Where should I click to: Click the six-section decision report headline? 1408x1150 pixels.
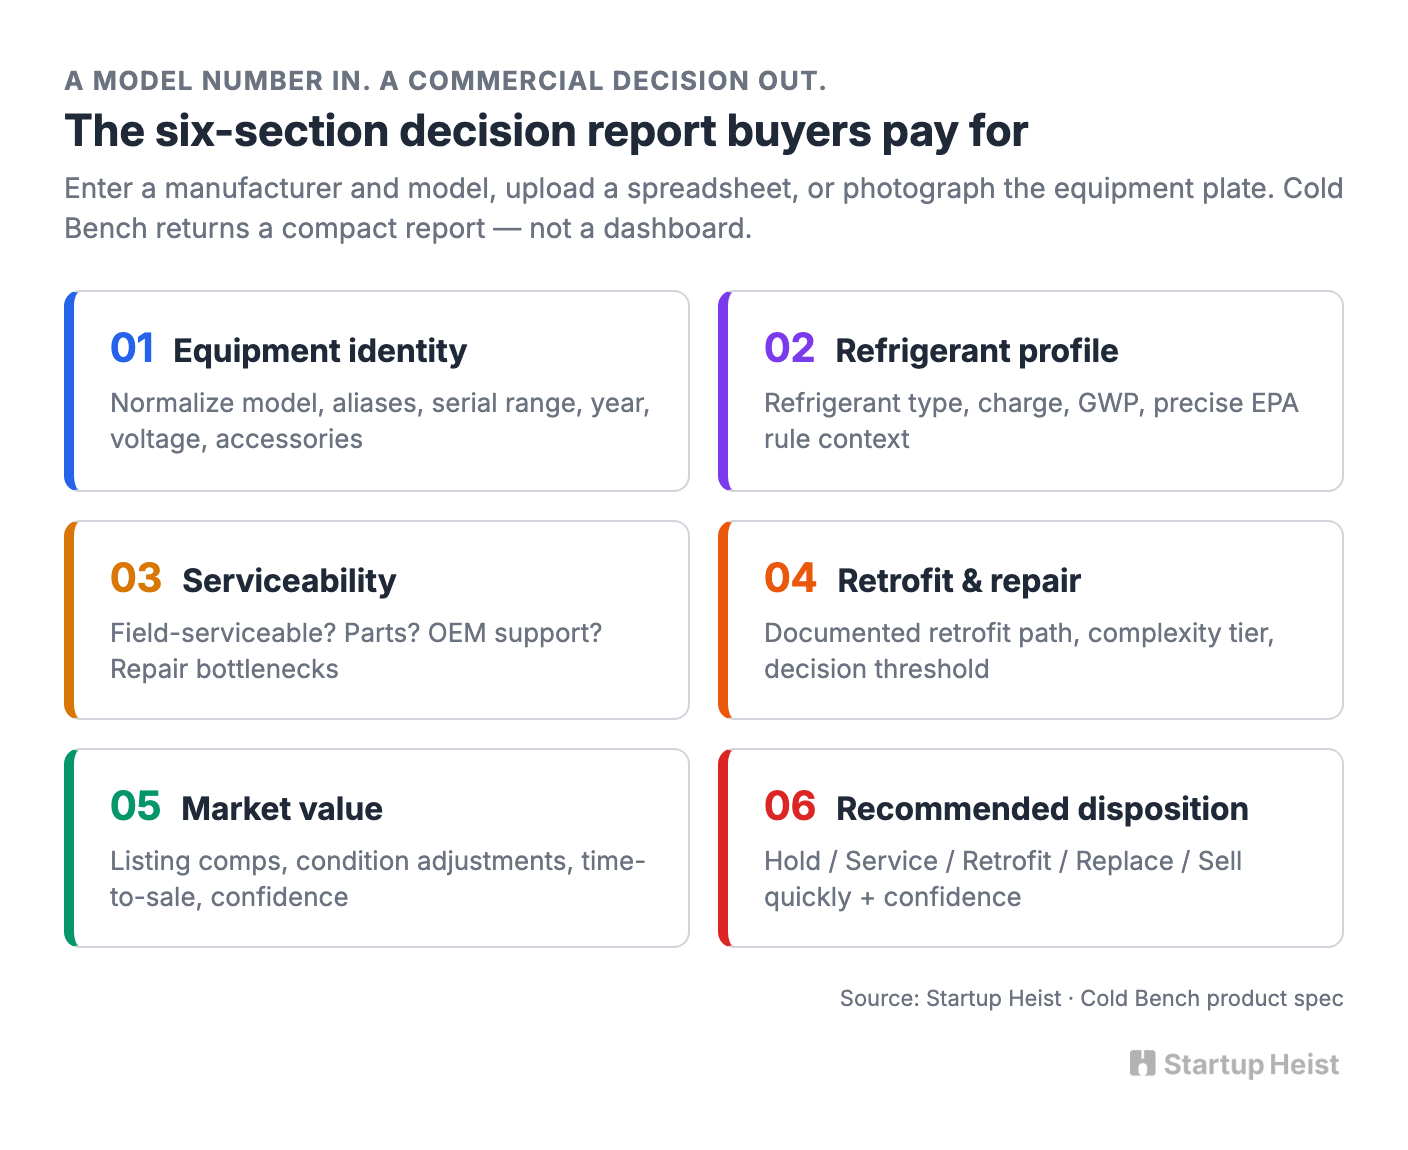[546, 131]
